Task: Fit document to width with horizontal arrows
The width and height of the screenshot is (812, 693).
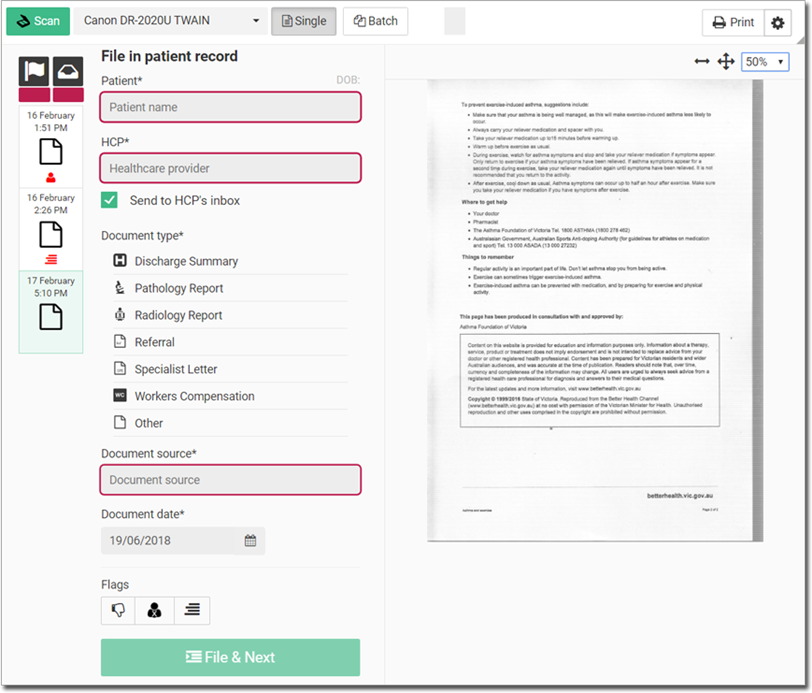Action: click(702, 62)
